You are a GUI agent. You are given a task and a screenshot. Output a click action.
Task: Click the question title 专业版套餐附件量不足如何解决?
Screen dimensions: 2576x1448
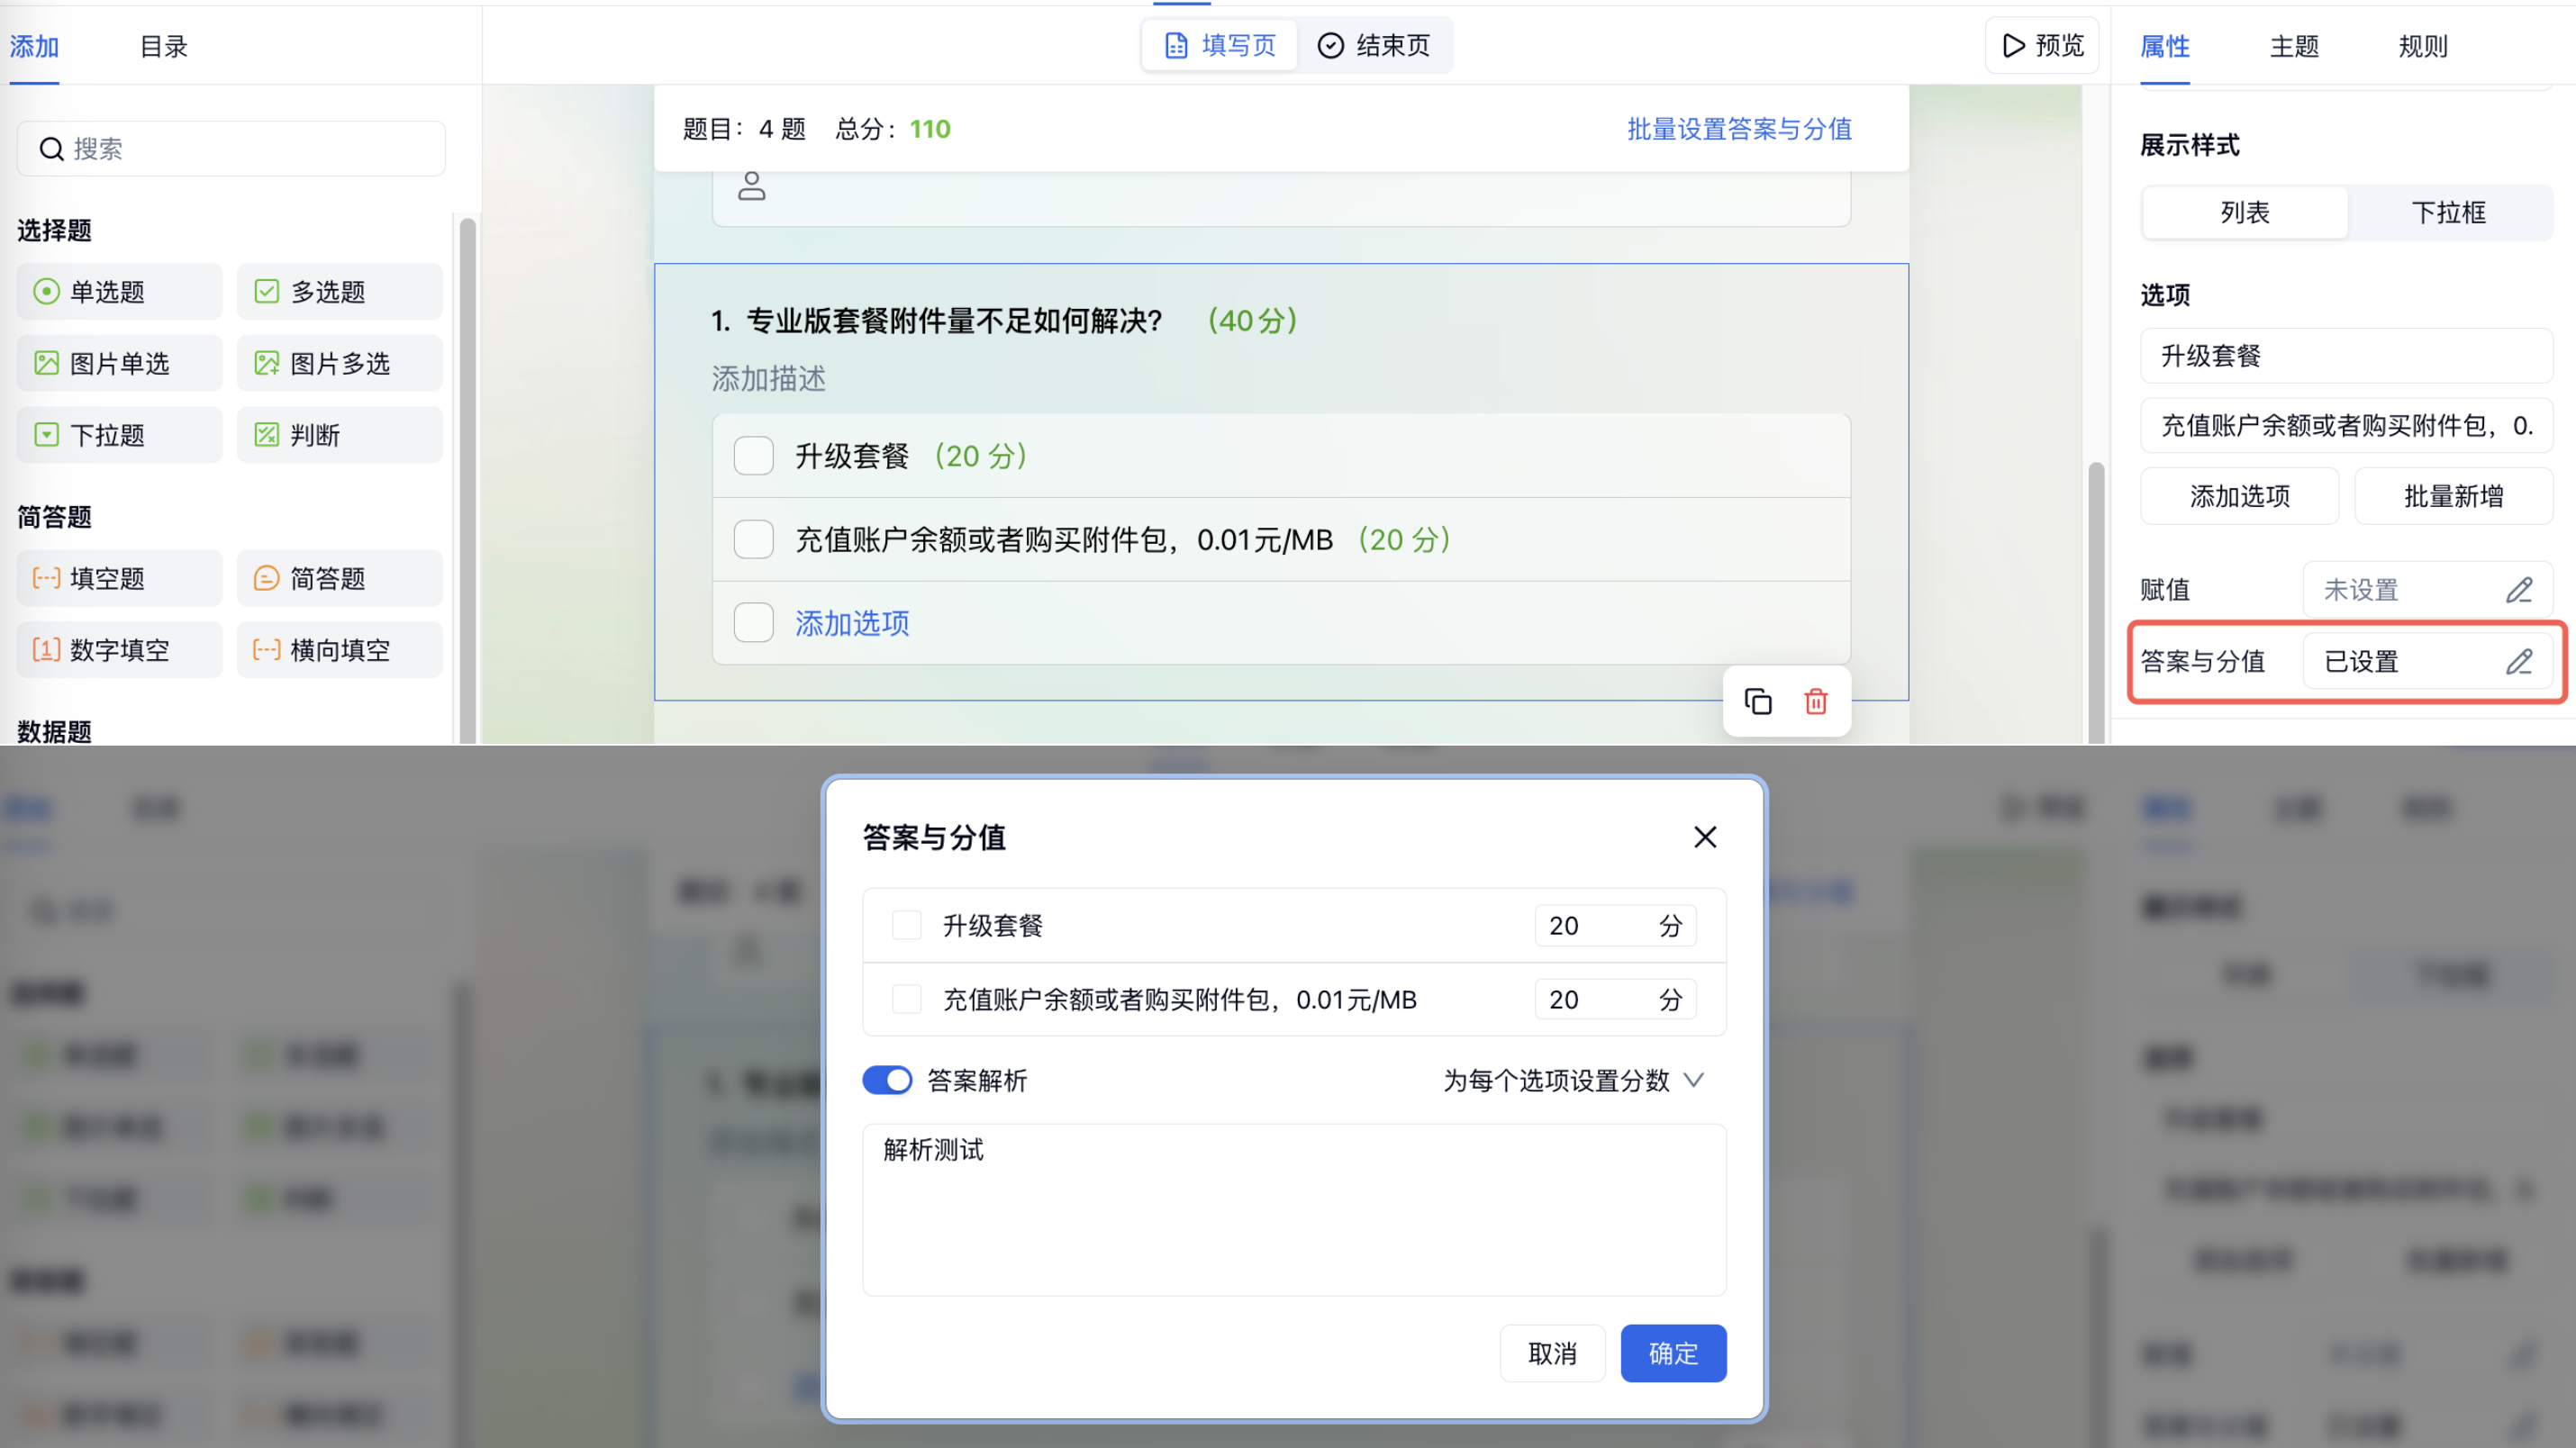point(954,321)
